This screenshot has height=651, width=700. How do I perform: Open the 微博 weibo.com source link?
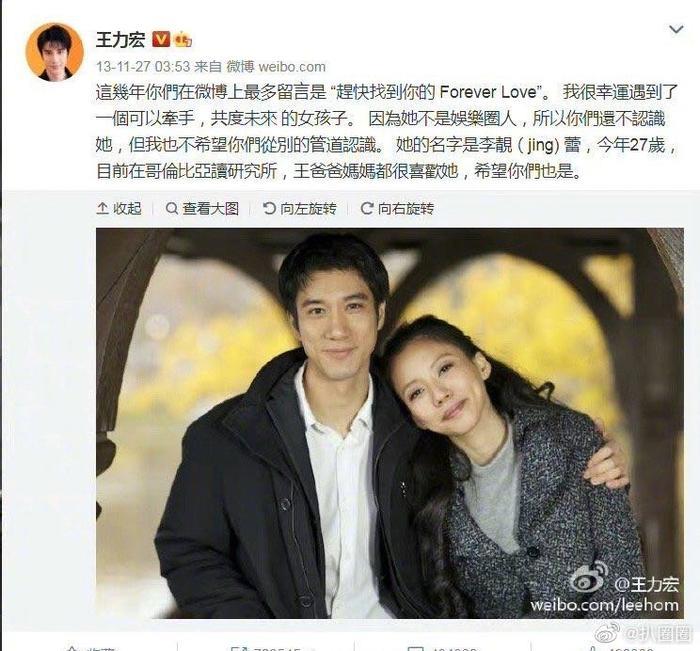(276, 67)
